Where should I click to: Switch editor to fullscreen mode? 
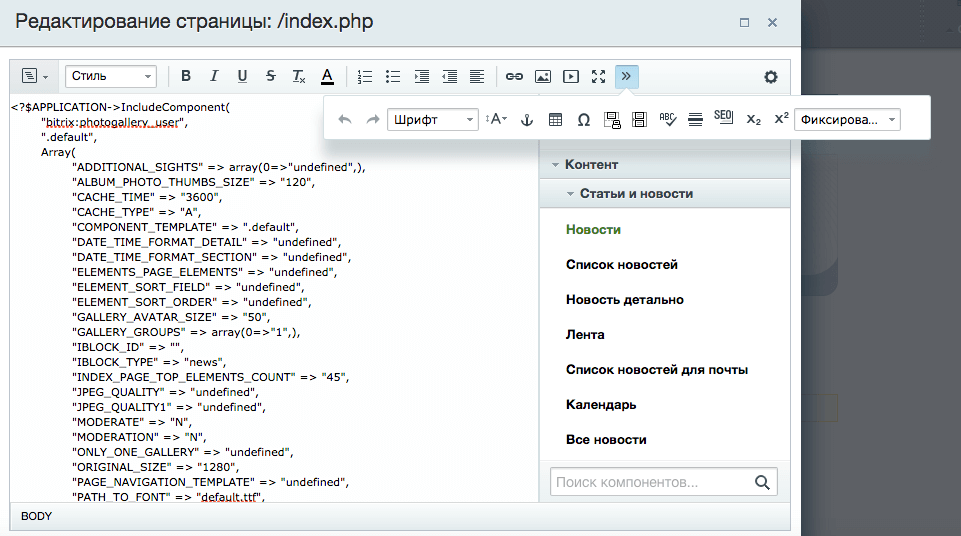[x=599, y=76]
